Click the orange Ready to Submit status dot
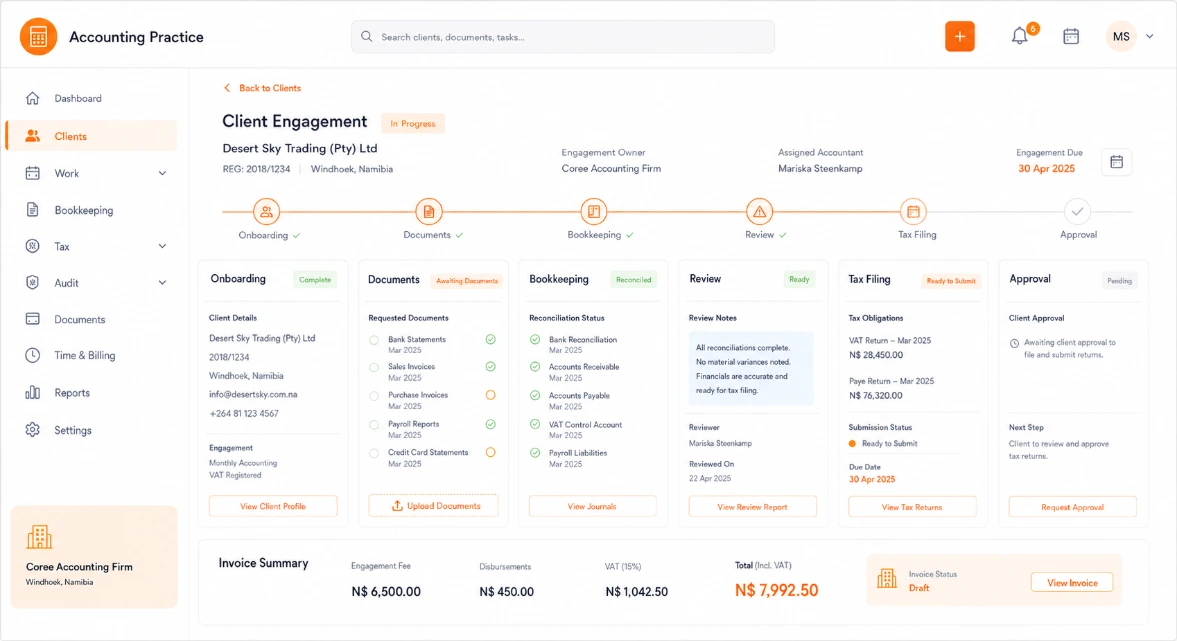The image size is (1177, 641). [852, 444]
